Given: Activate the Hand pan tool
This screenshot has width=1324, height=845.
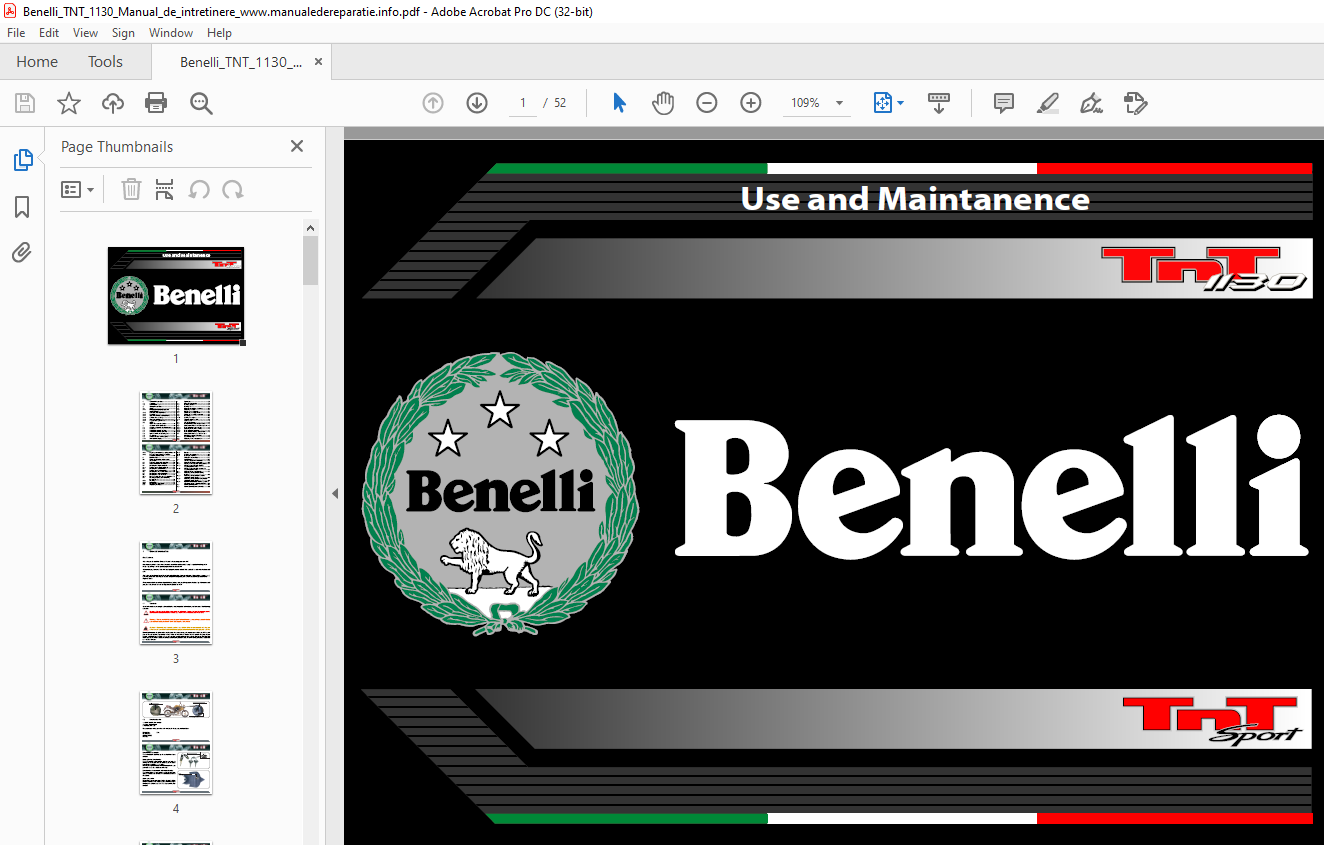Looking at the screenshot, I should [x=663, y=103].
